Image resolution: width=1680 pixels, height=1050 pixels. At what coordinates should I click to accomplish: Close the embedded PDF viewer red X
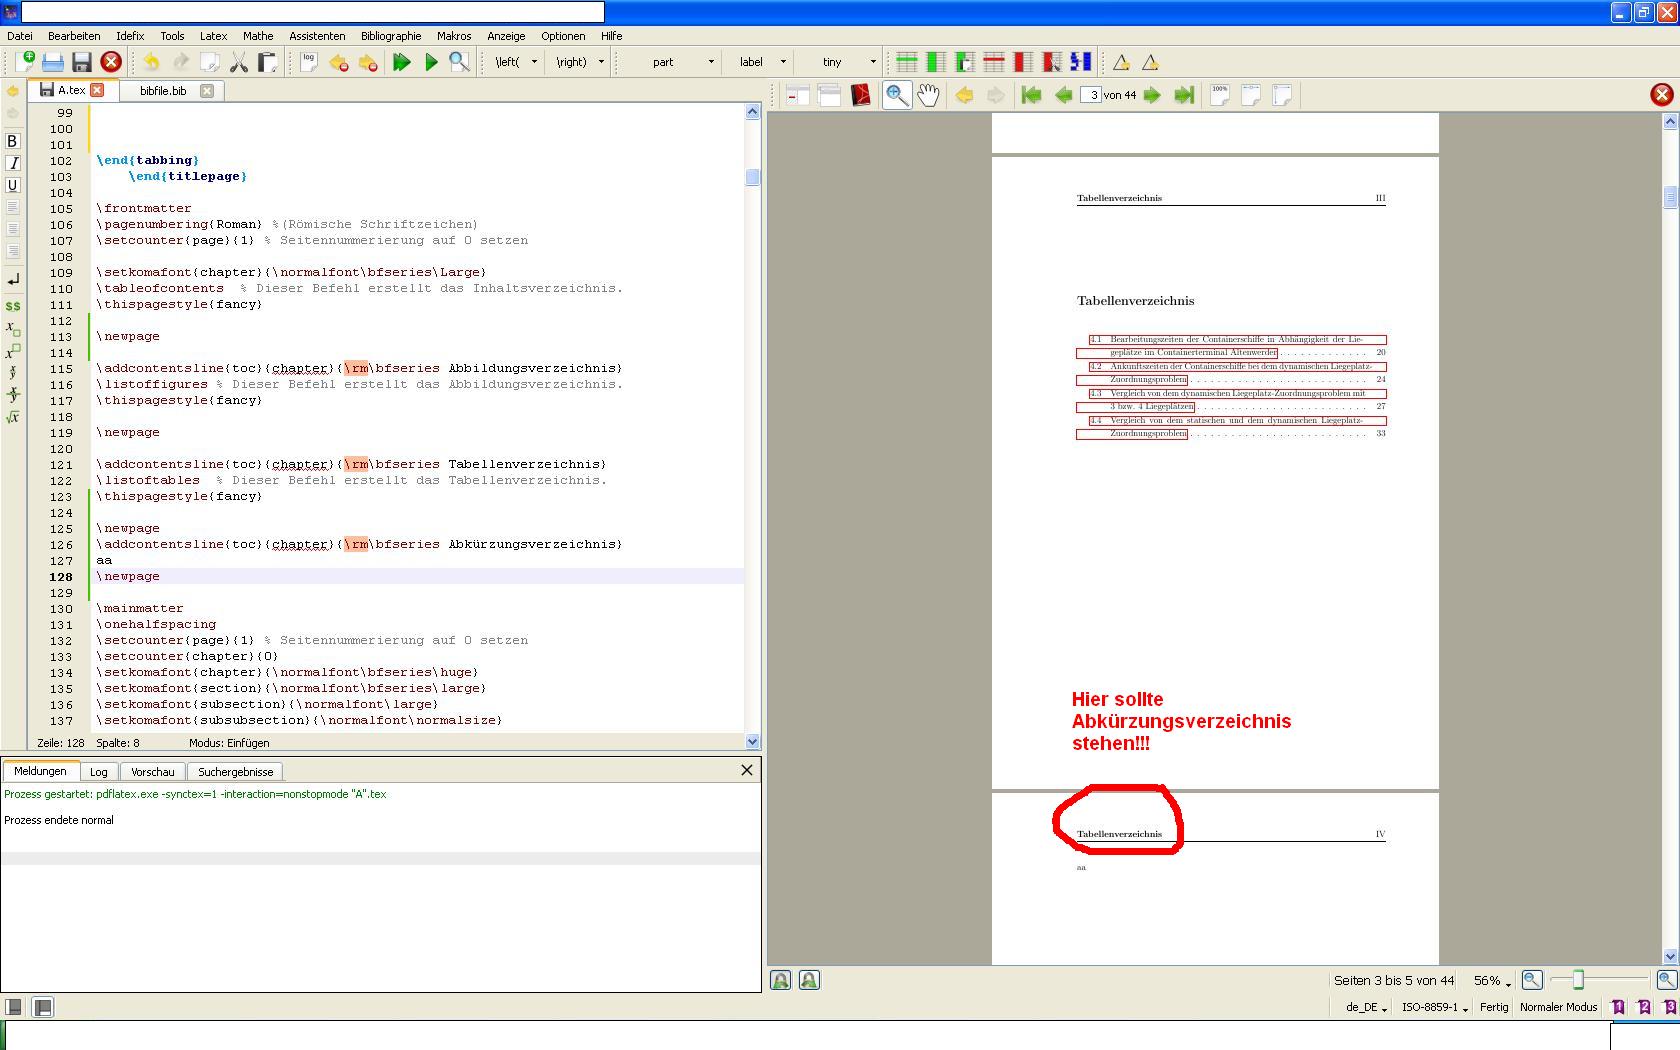1662,95
